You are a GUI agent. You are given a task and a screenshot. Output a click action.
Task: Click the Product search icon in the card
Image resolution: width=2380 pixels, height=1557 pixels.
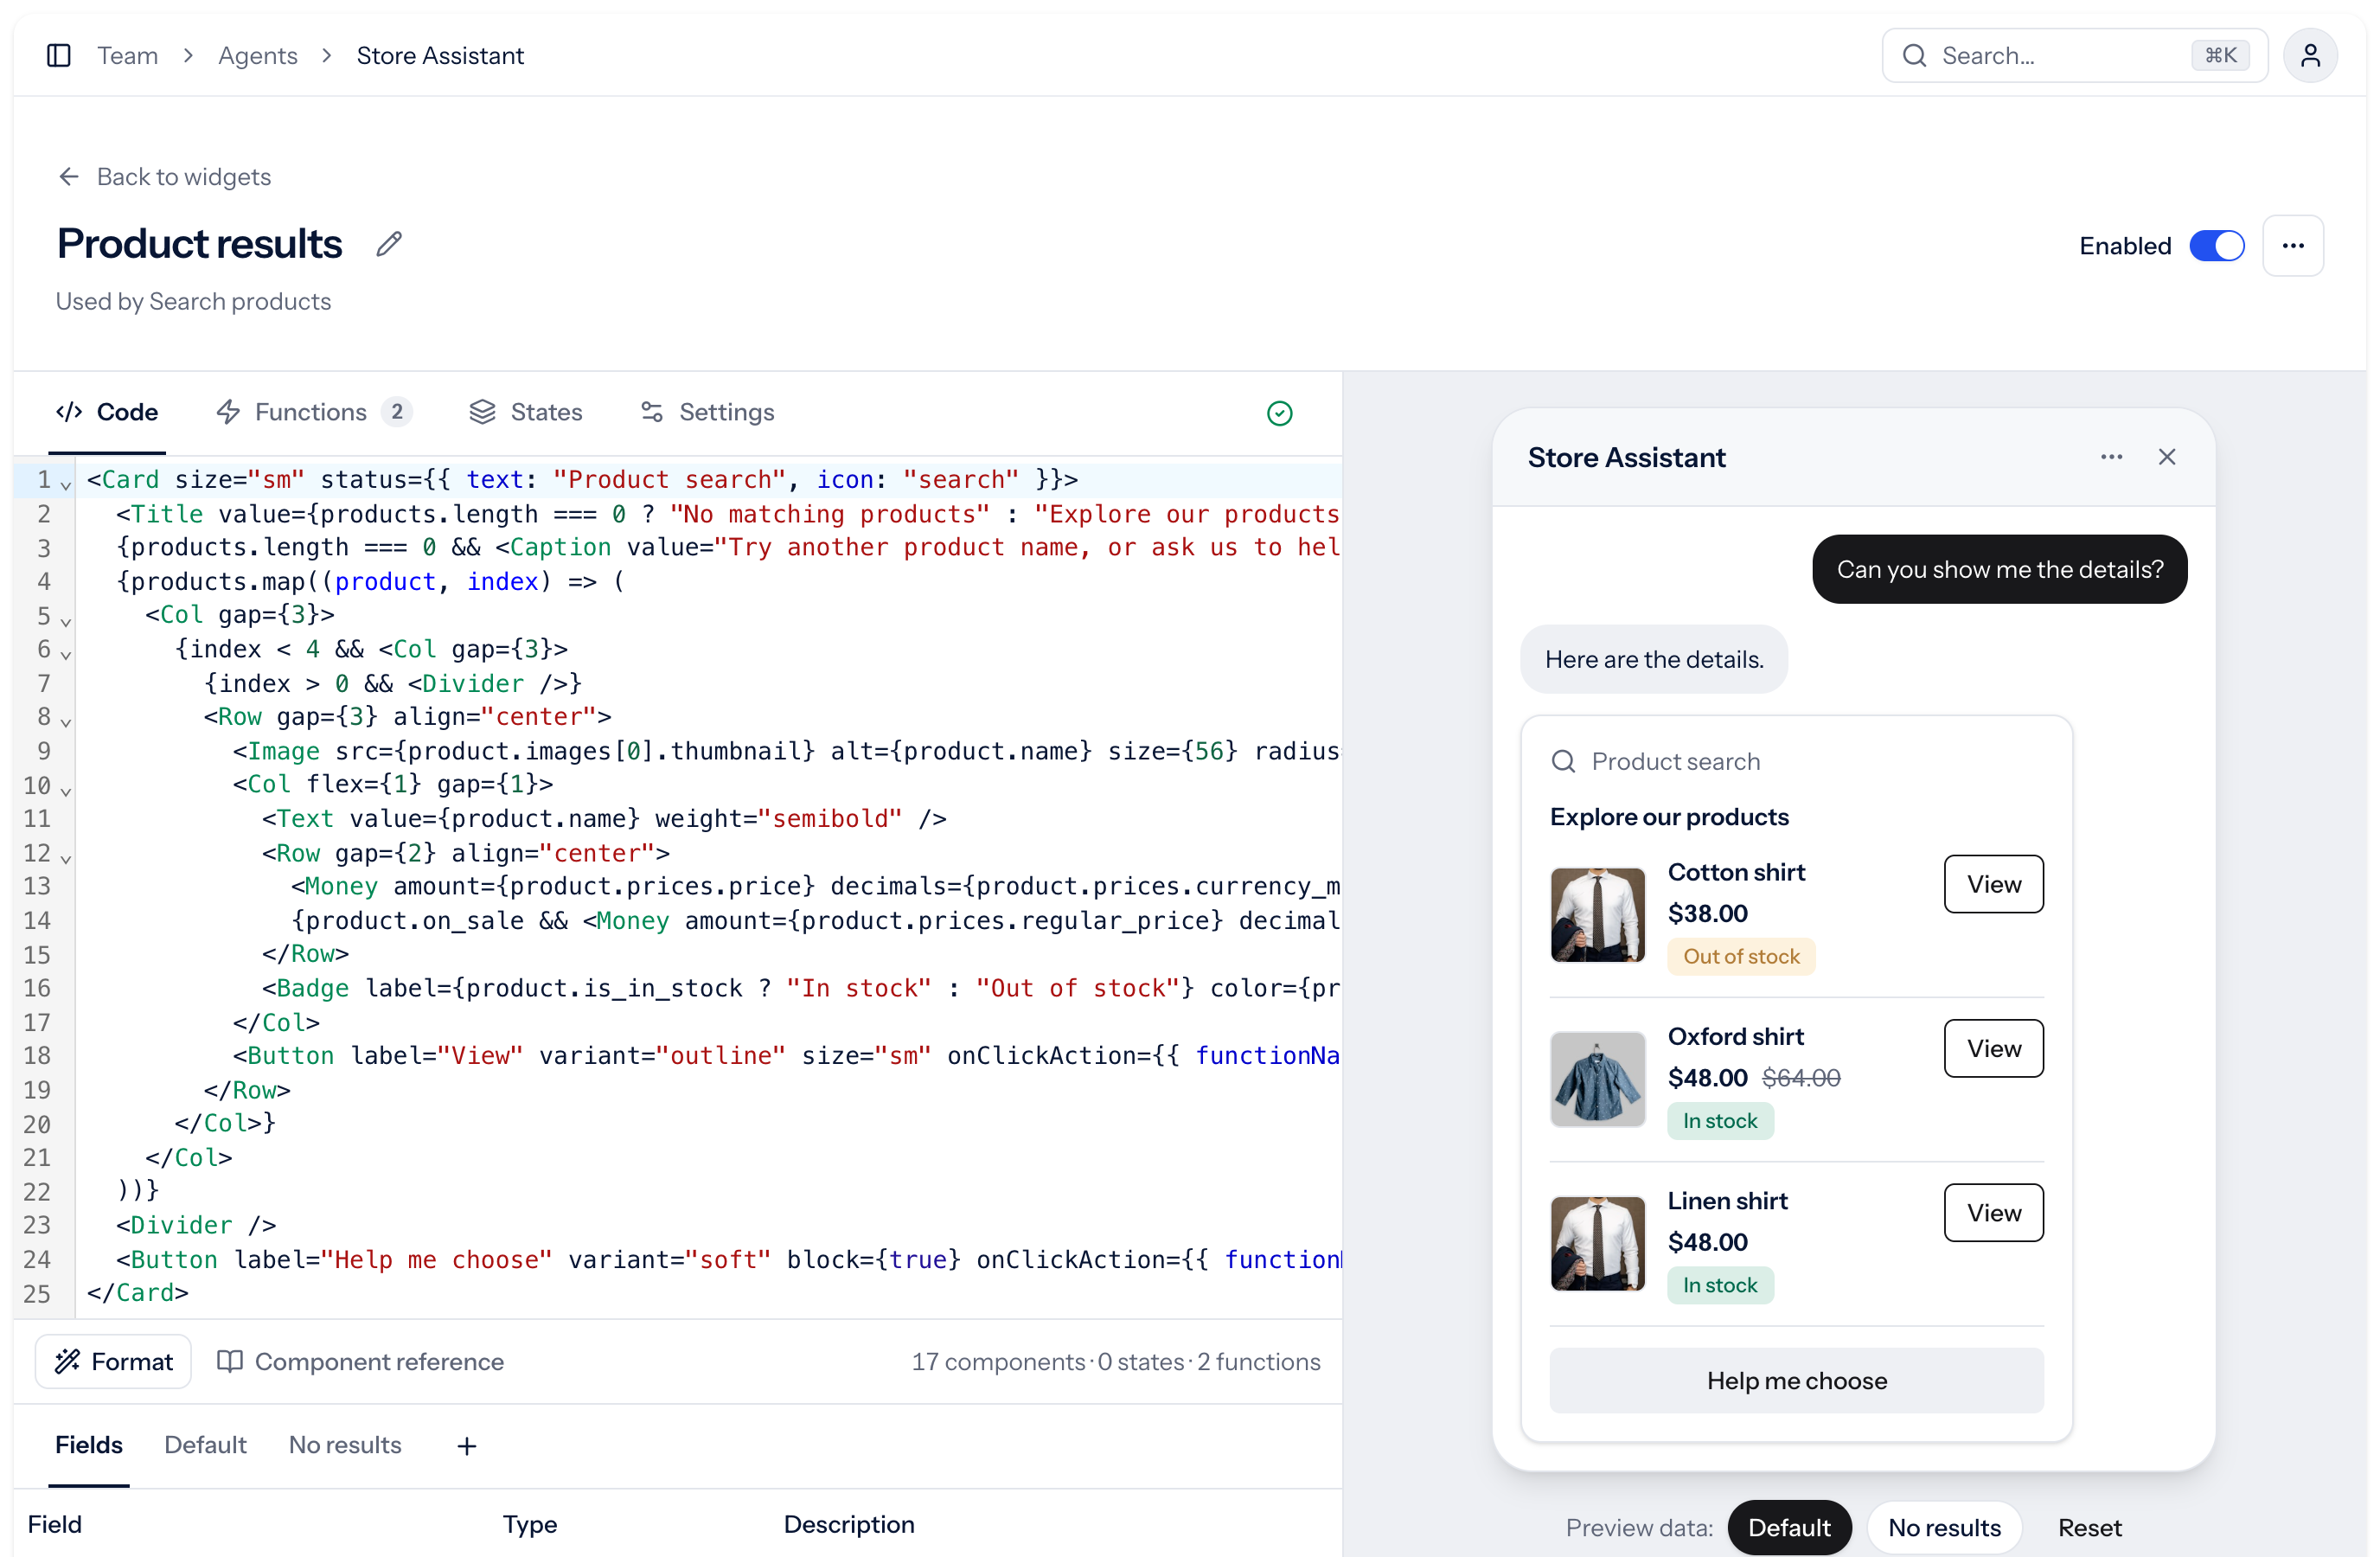[1563, 762]
